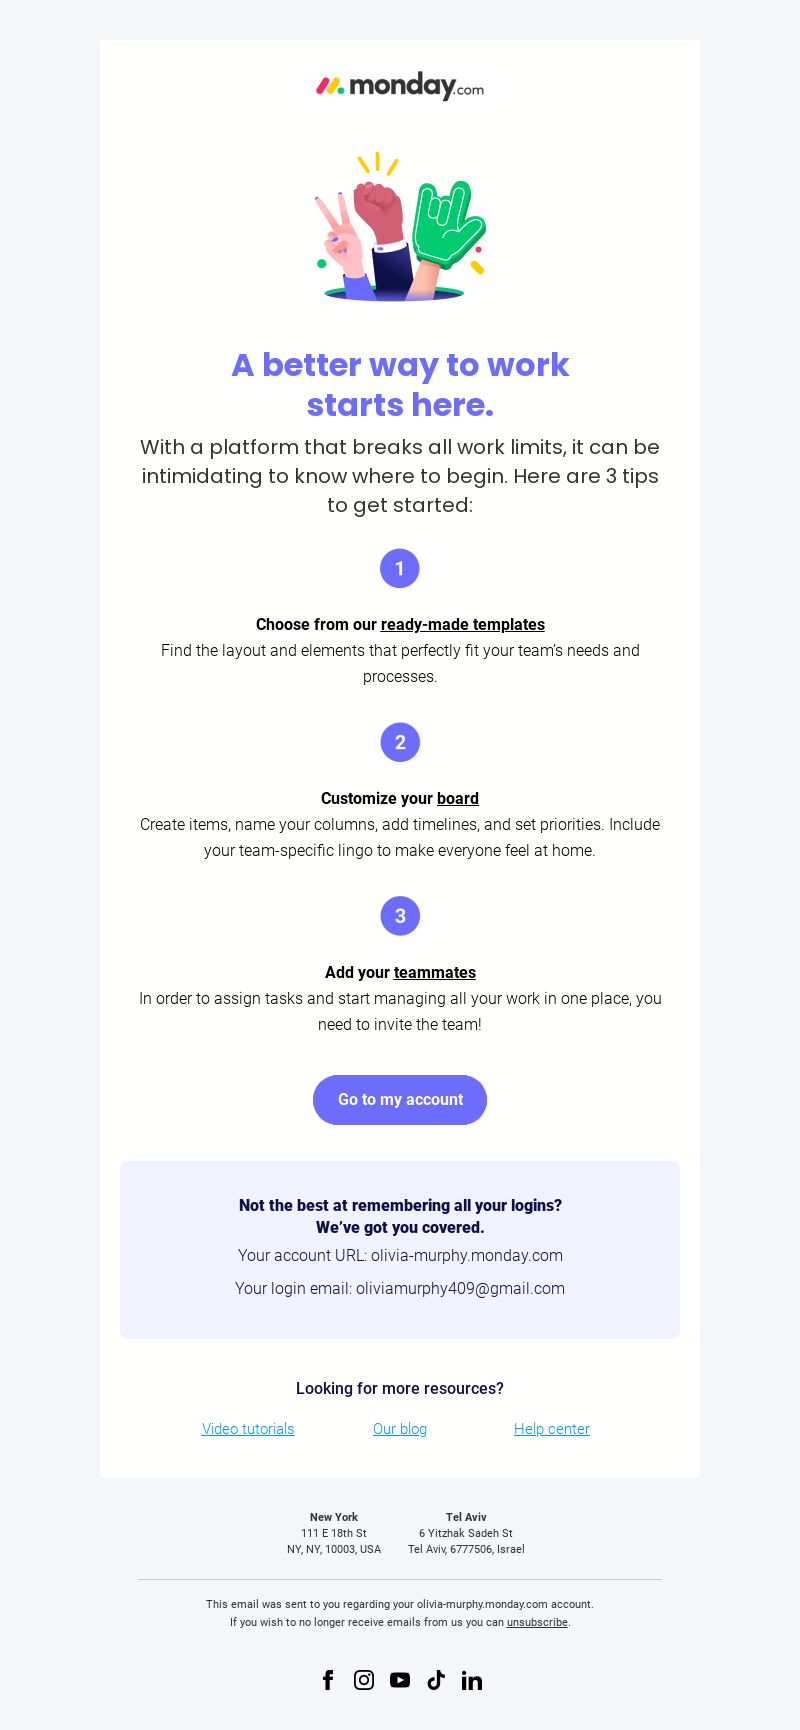The height and width of the screenshot is (1730, 800).
Task: Open the teammates link
Action: tap(435, 972)
